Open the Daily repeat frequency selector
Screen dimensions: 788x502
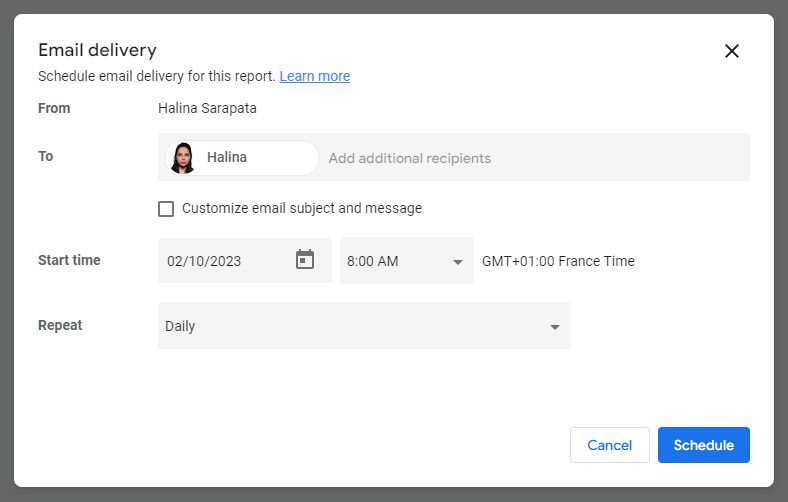350,326
